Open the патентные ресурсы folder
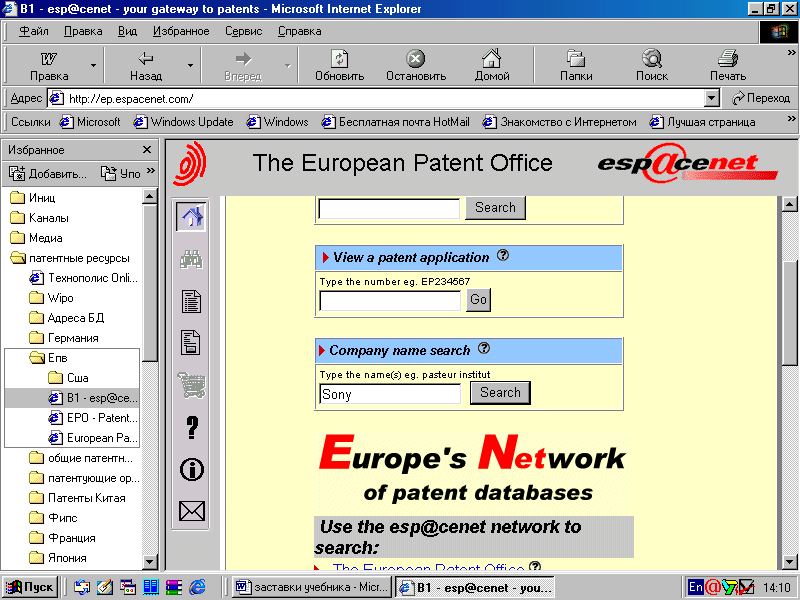The height and width of the screenshot is (600, 800). [70, 258]
